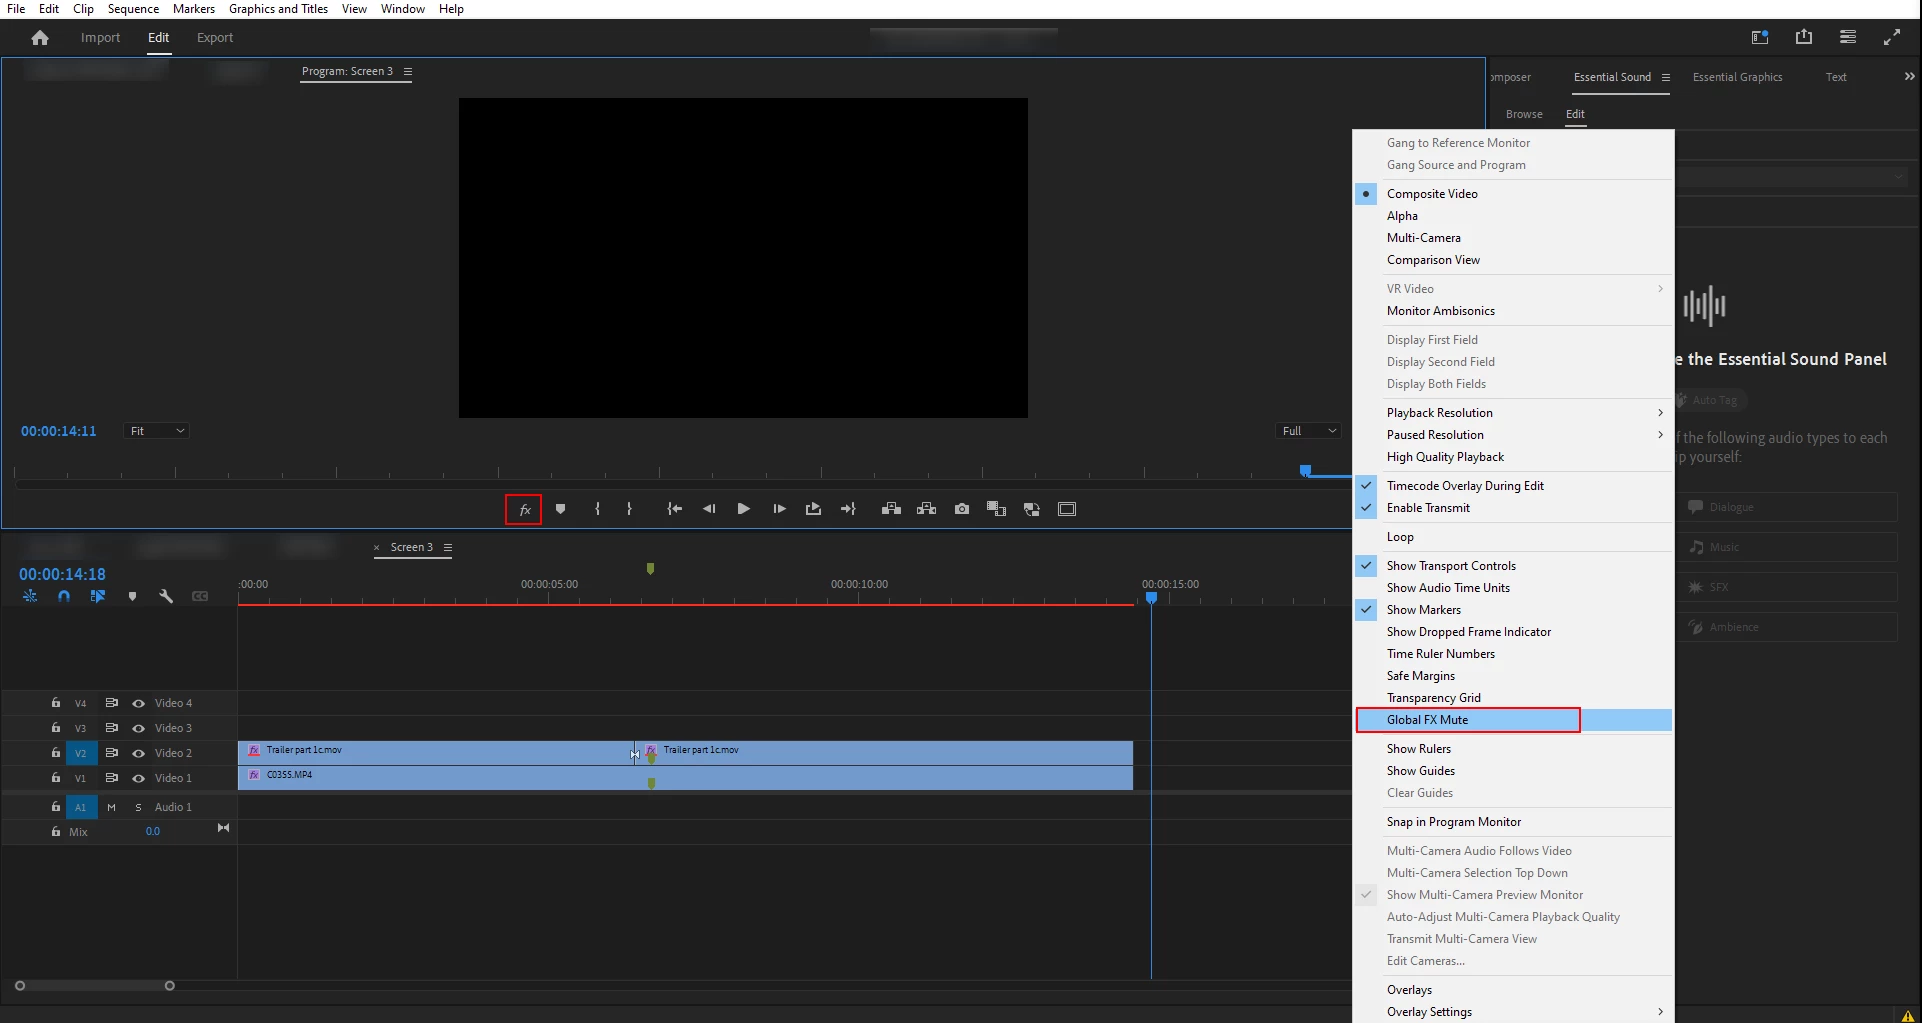The width and height of the screenshot is (1922, 1023).
Task: Open the Export workspace
Action: pyautogui.click(x=215, y=38)
